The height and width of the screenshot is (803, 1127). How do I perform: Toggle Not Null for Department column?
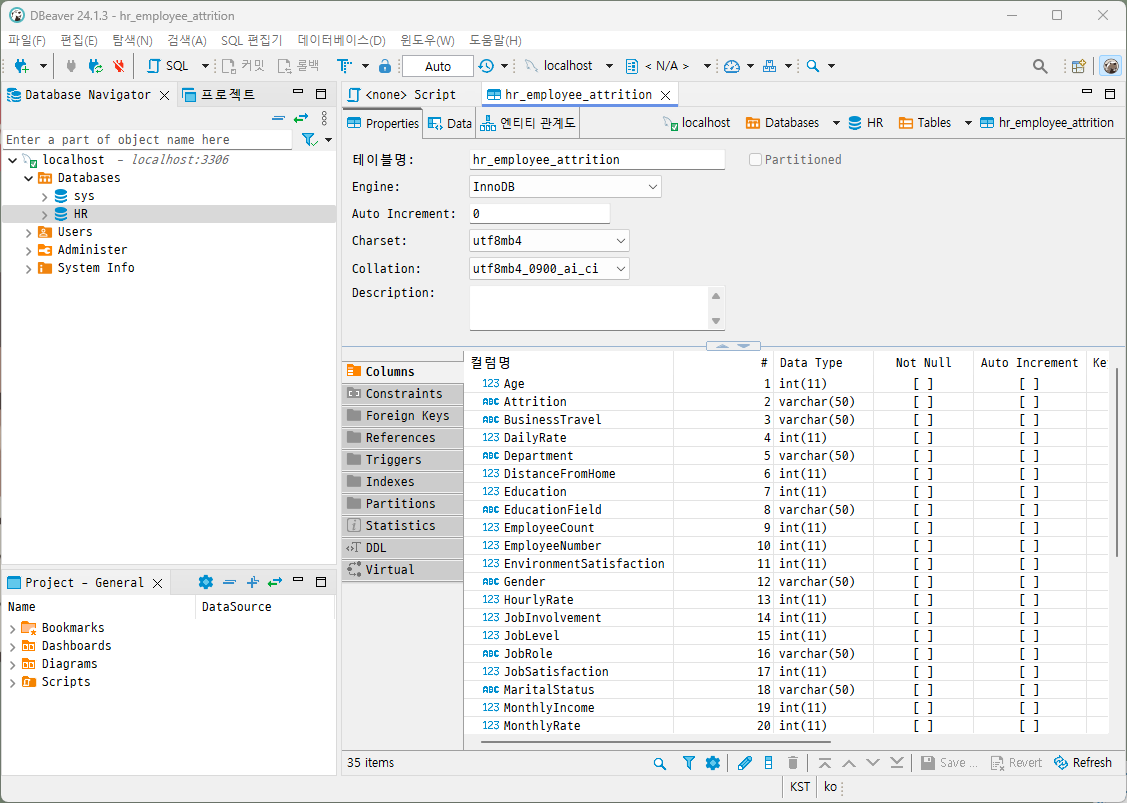pyautogui.click(x=923, y=456)
